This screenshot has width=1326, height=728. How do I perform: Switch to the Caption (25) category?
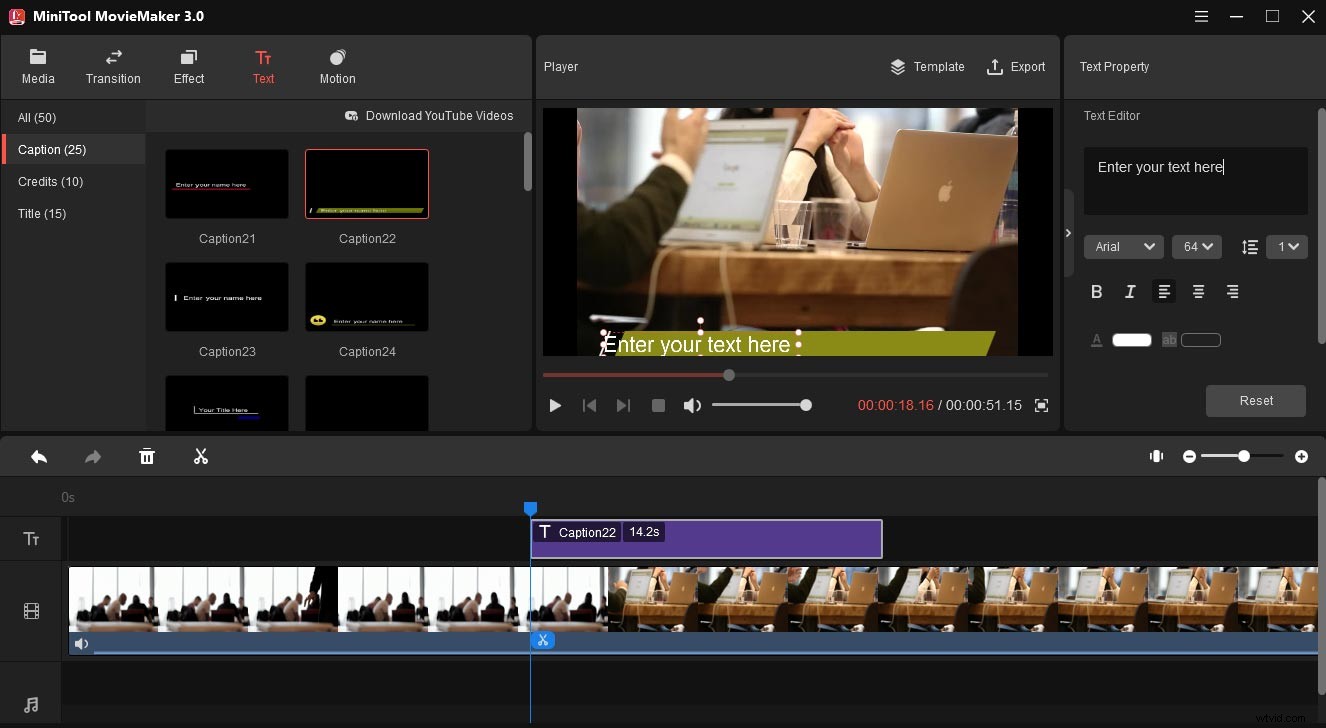pos(51,149)
